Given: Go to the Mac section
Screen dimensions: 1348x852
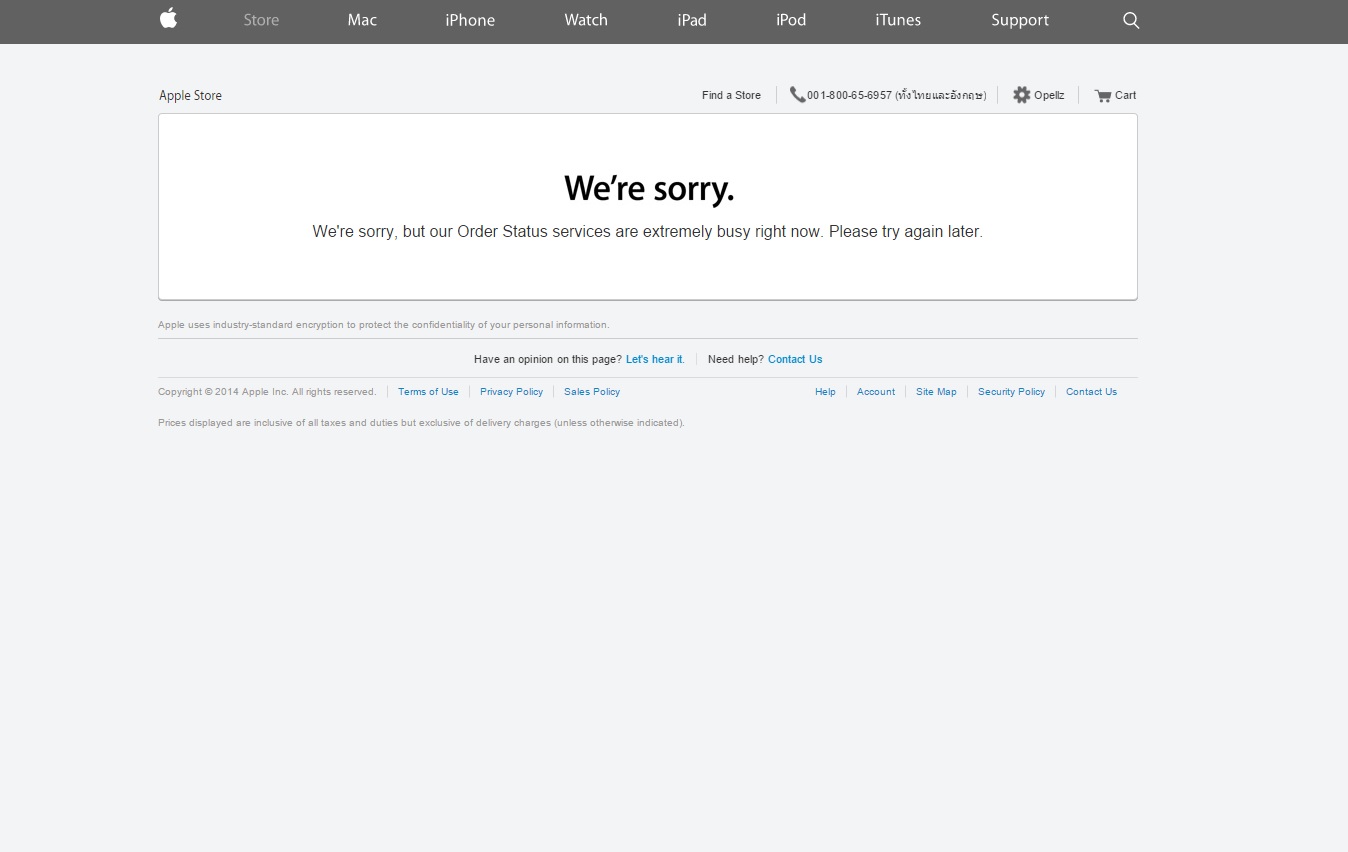Looking at the screenshot, I should 362,20.
